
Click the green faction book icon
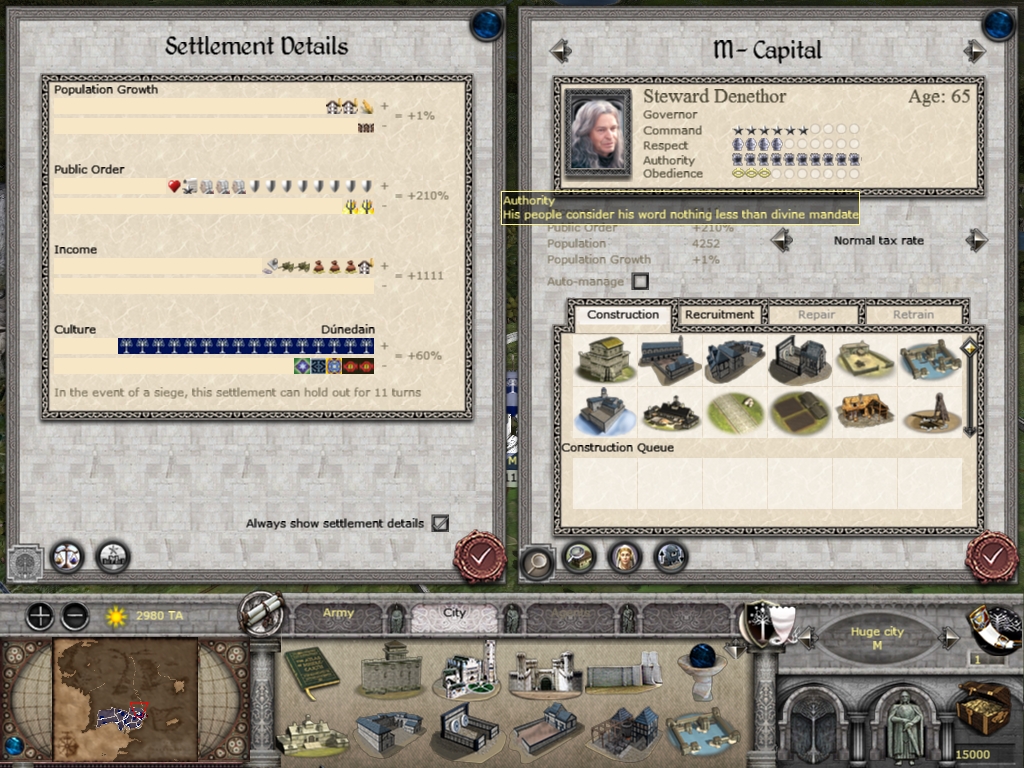(312, 675)
